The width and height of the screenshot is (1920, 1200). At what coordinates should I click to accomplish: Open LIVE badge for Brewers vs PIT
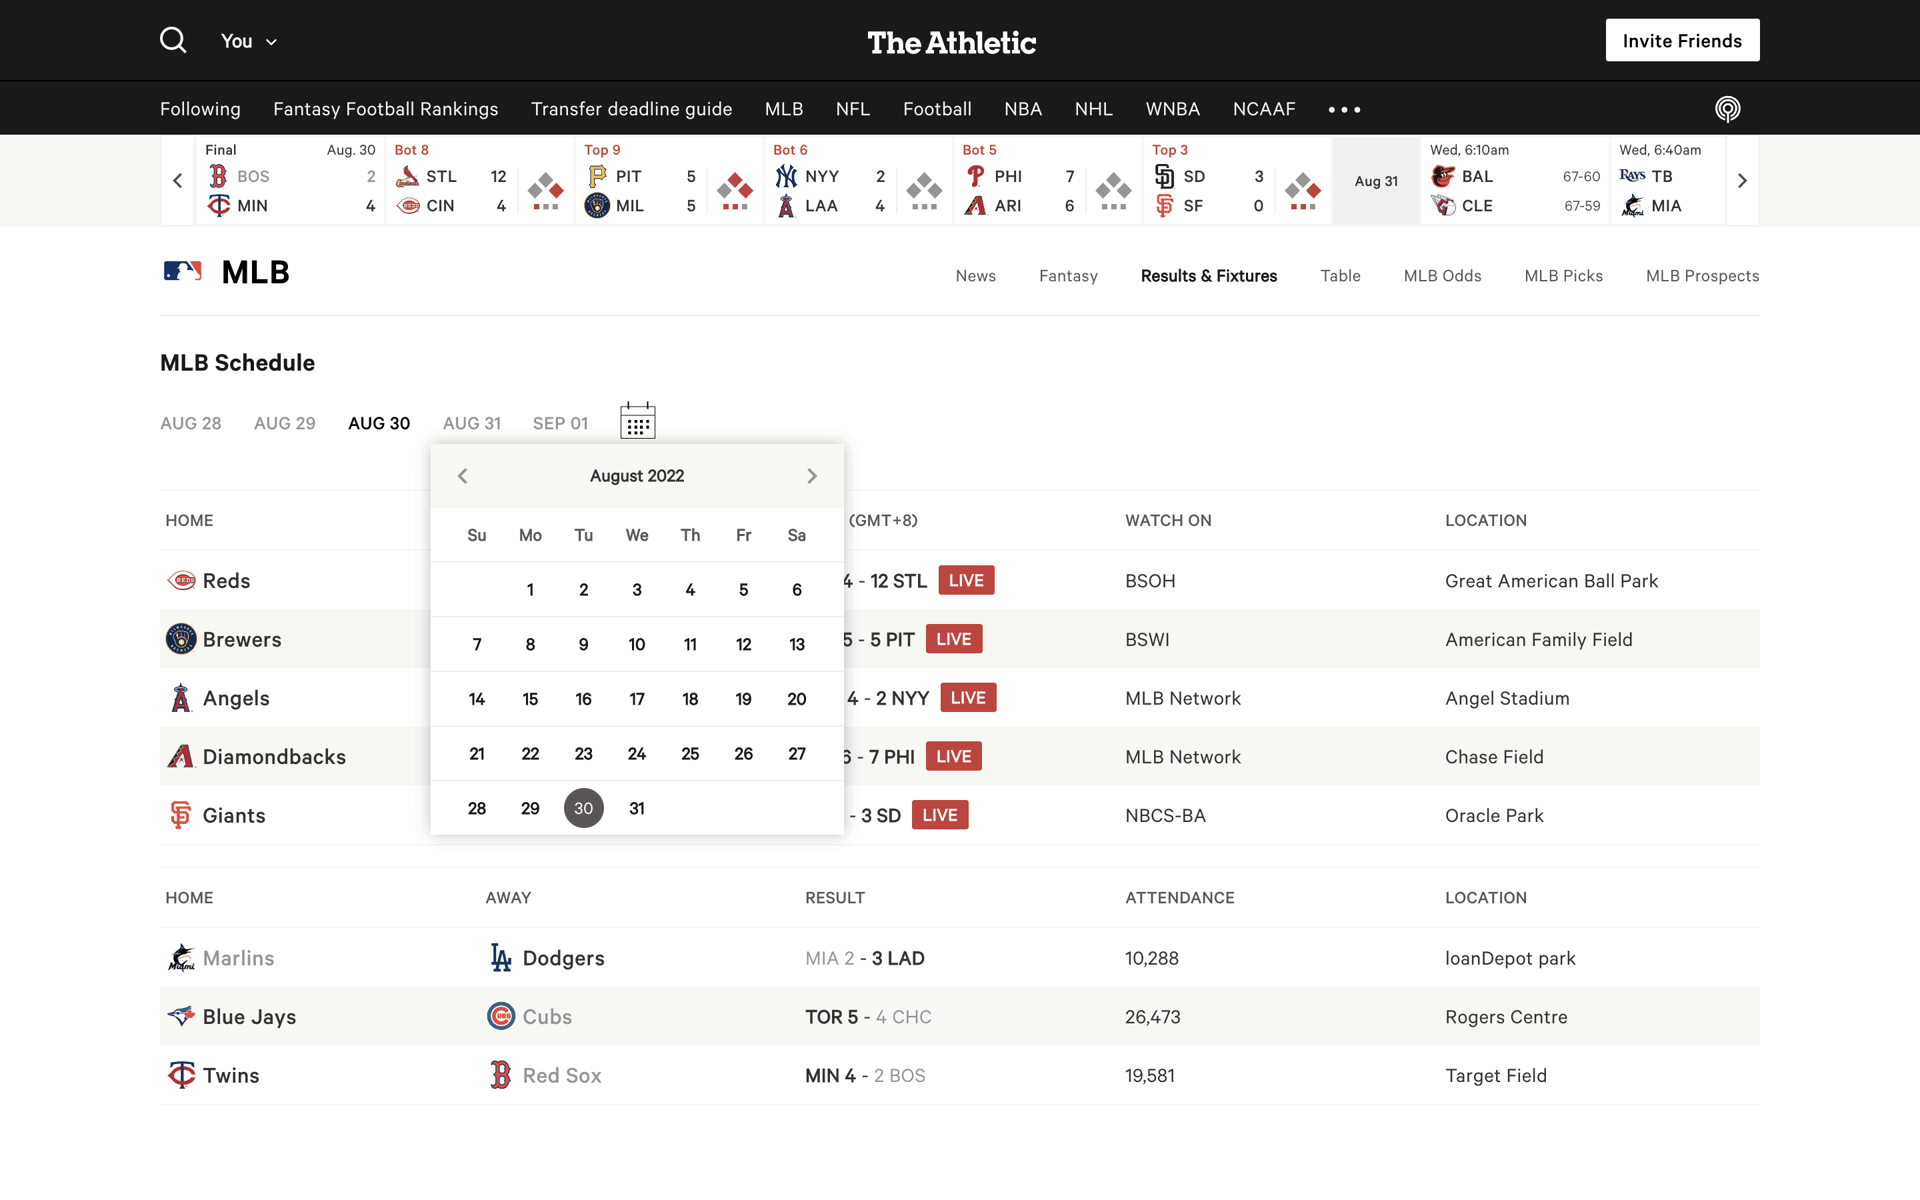click(954, 639)
